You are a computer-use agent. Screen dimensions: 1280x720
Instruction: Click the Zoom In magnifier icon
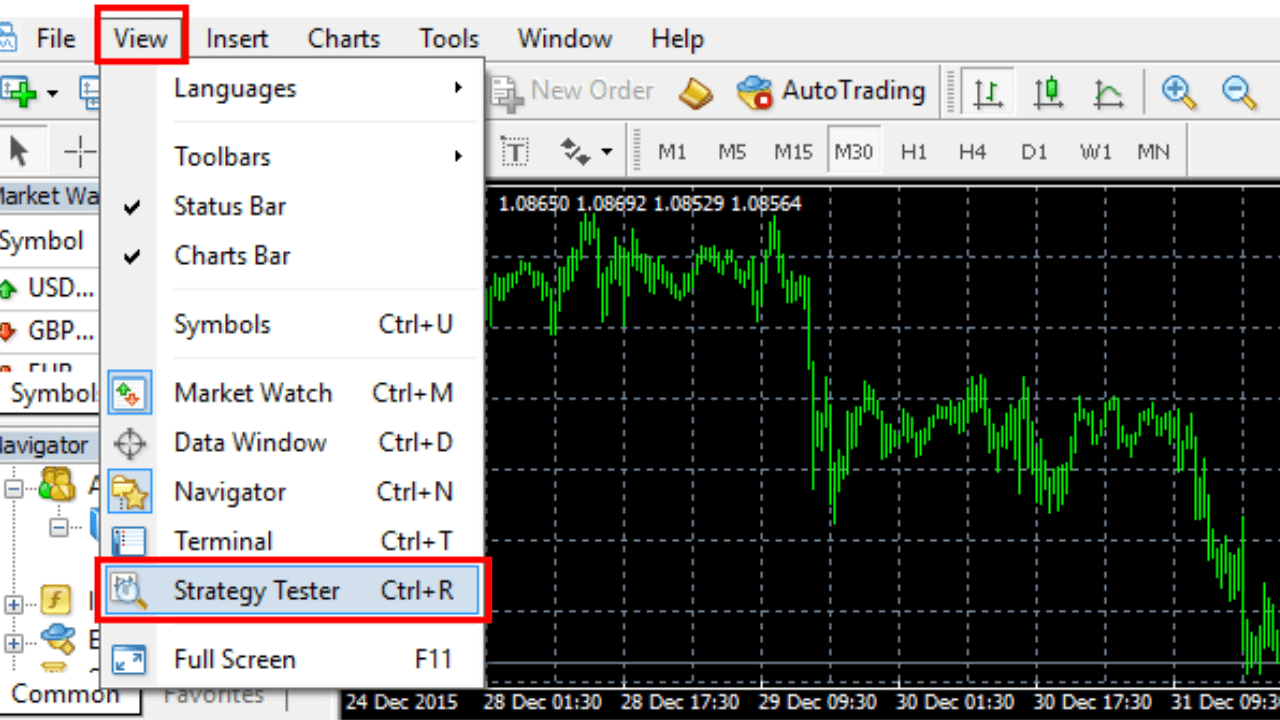click(x=1180, y=92)
